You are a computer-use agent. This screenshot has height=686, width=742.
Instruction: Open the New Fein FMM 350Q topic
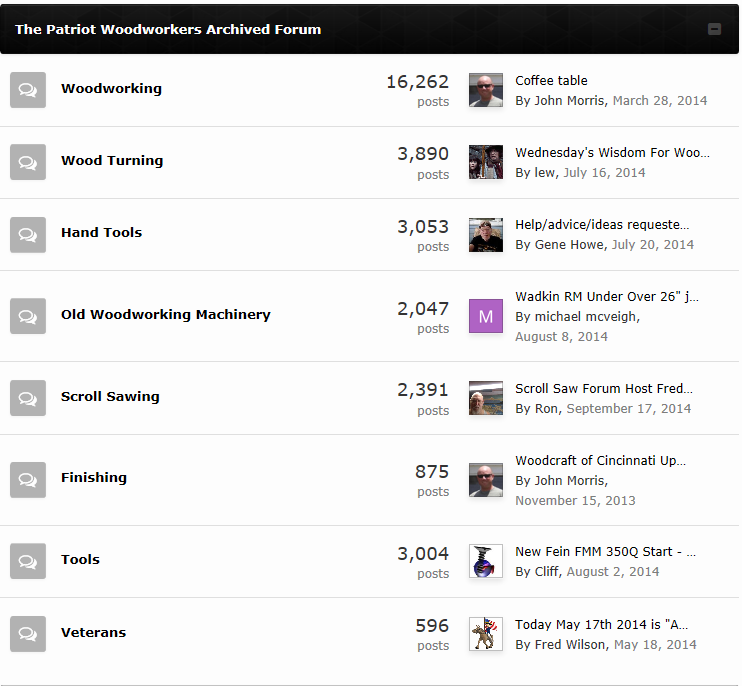point(605,552)
